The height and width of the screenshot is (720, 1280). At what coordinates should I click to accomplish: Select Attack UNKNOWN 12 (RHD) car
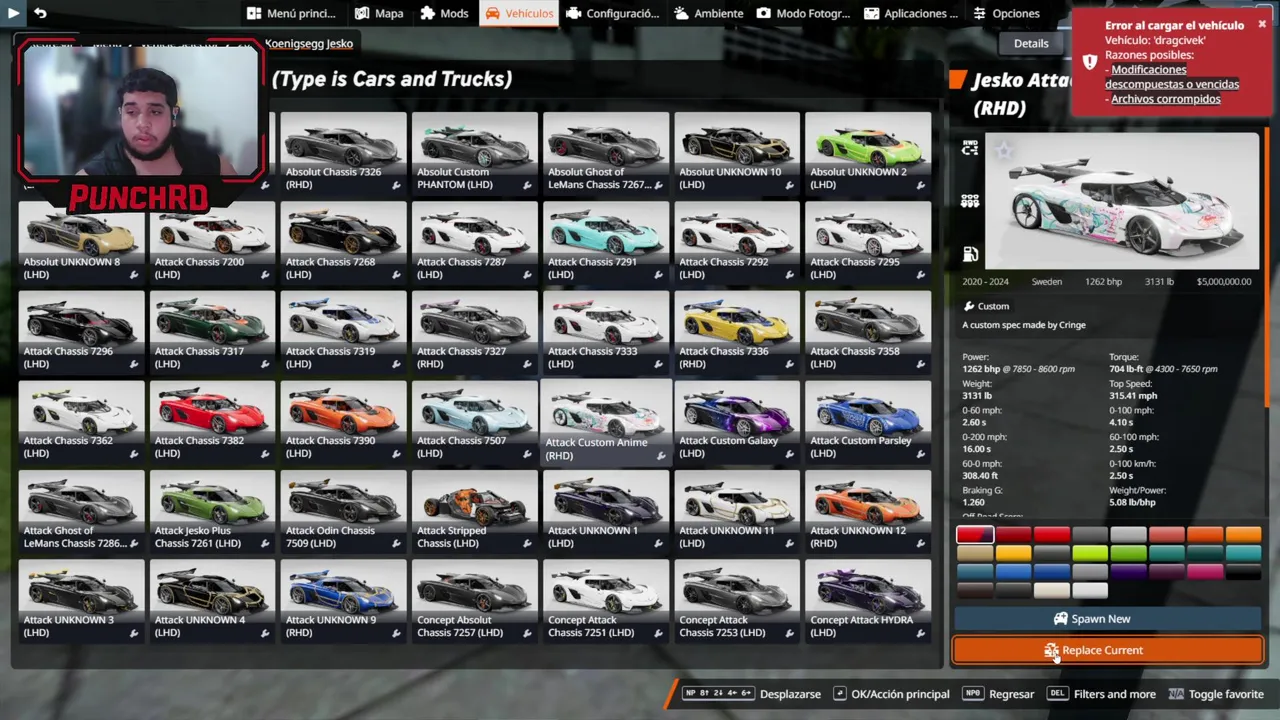[867, 510]
